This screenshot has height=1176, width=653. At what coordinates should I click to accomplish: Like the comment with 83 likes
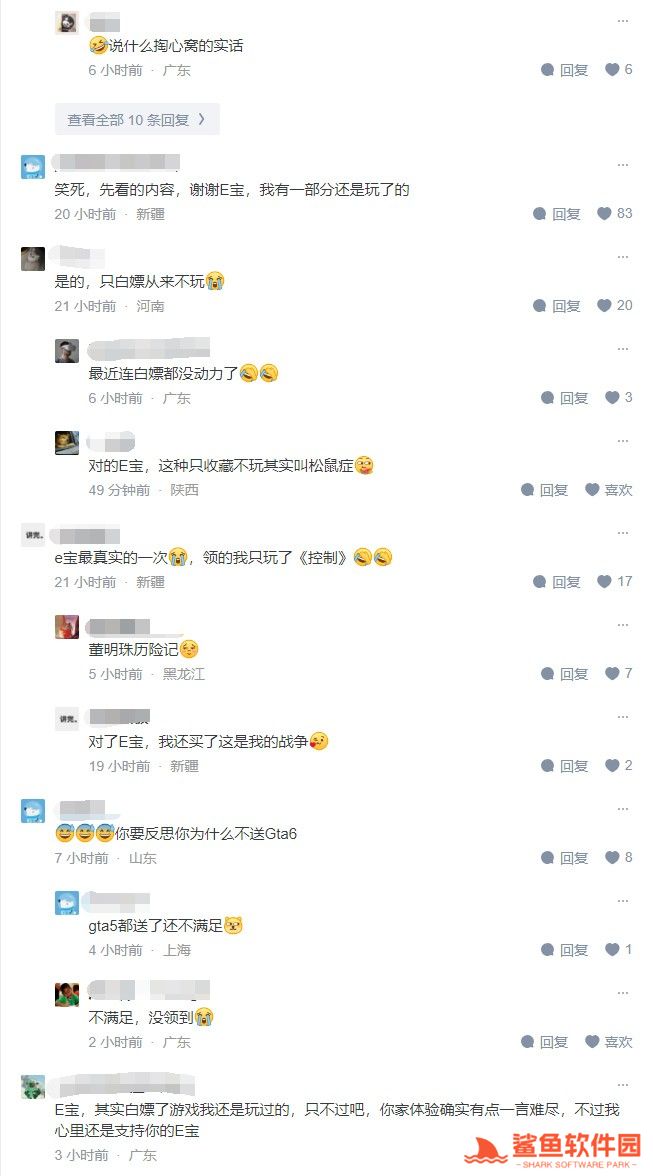604,214
